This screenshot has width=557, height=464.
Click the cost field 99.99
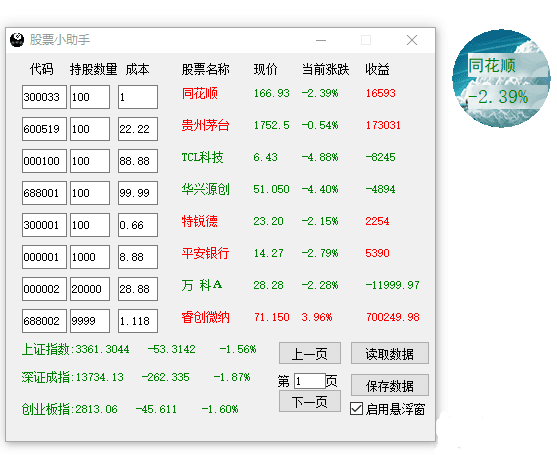coord(138,193)
